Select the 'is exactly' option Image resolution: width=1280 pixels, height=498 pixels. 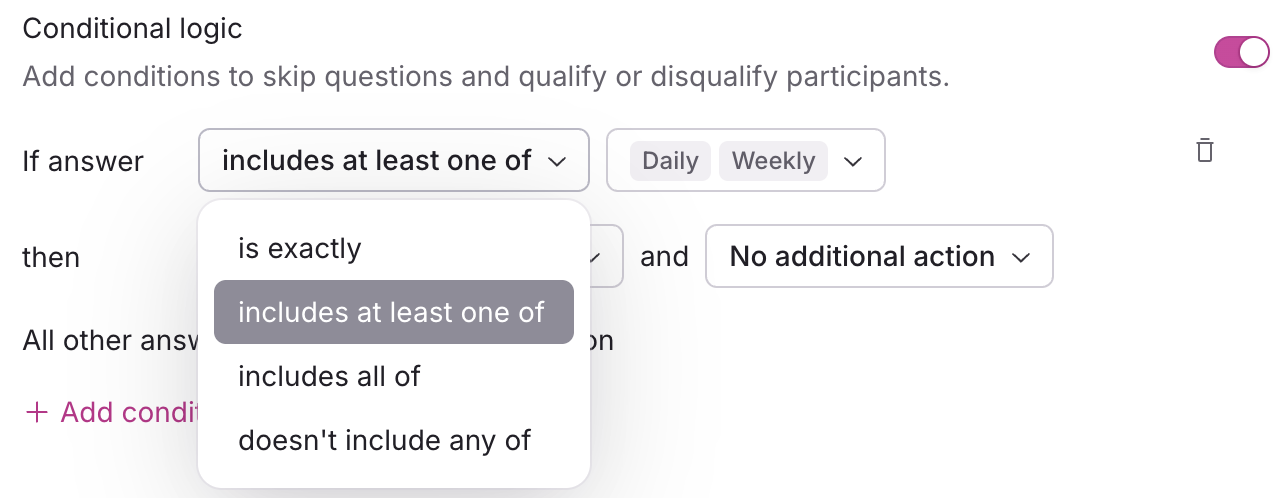click(x=299, y=248)
